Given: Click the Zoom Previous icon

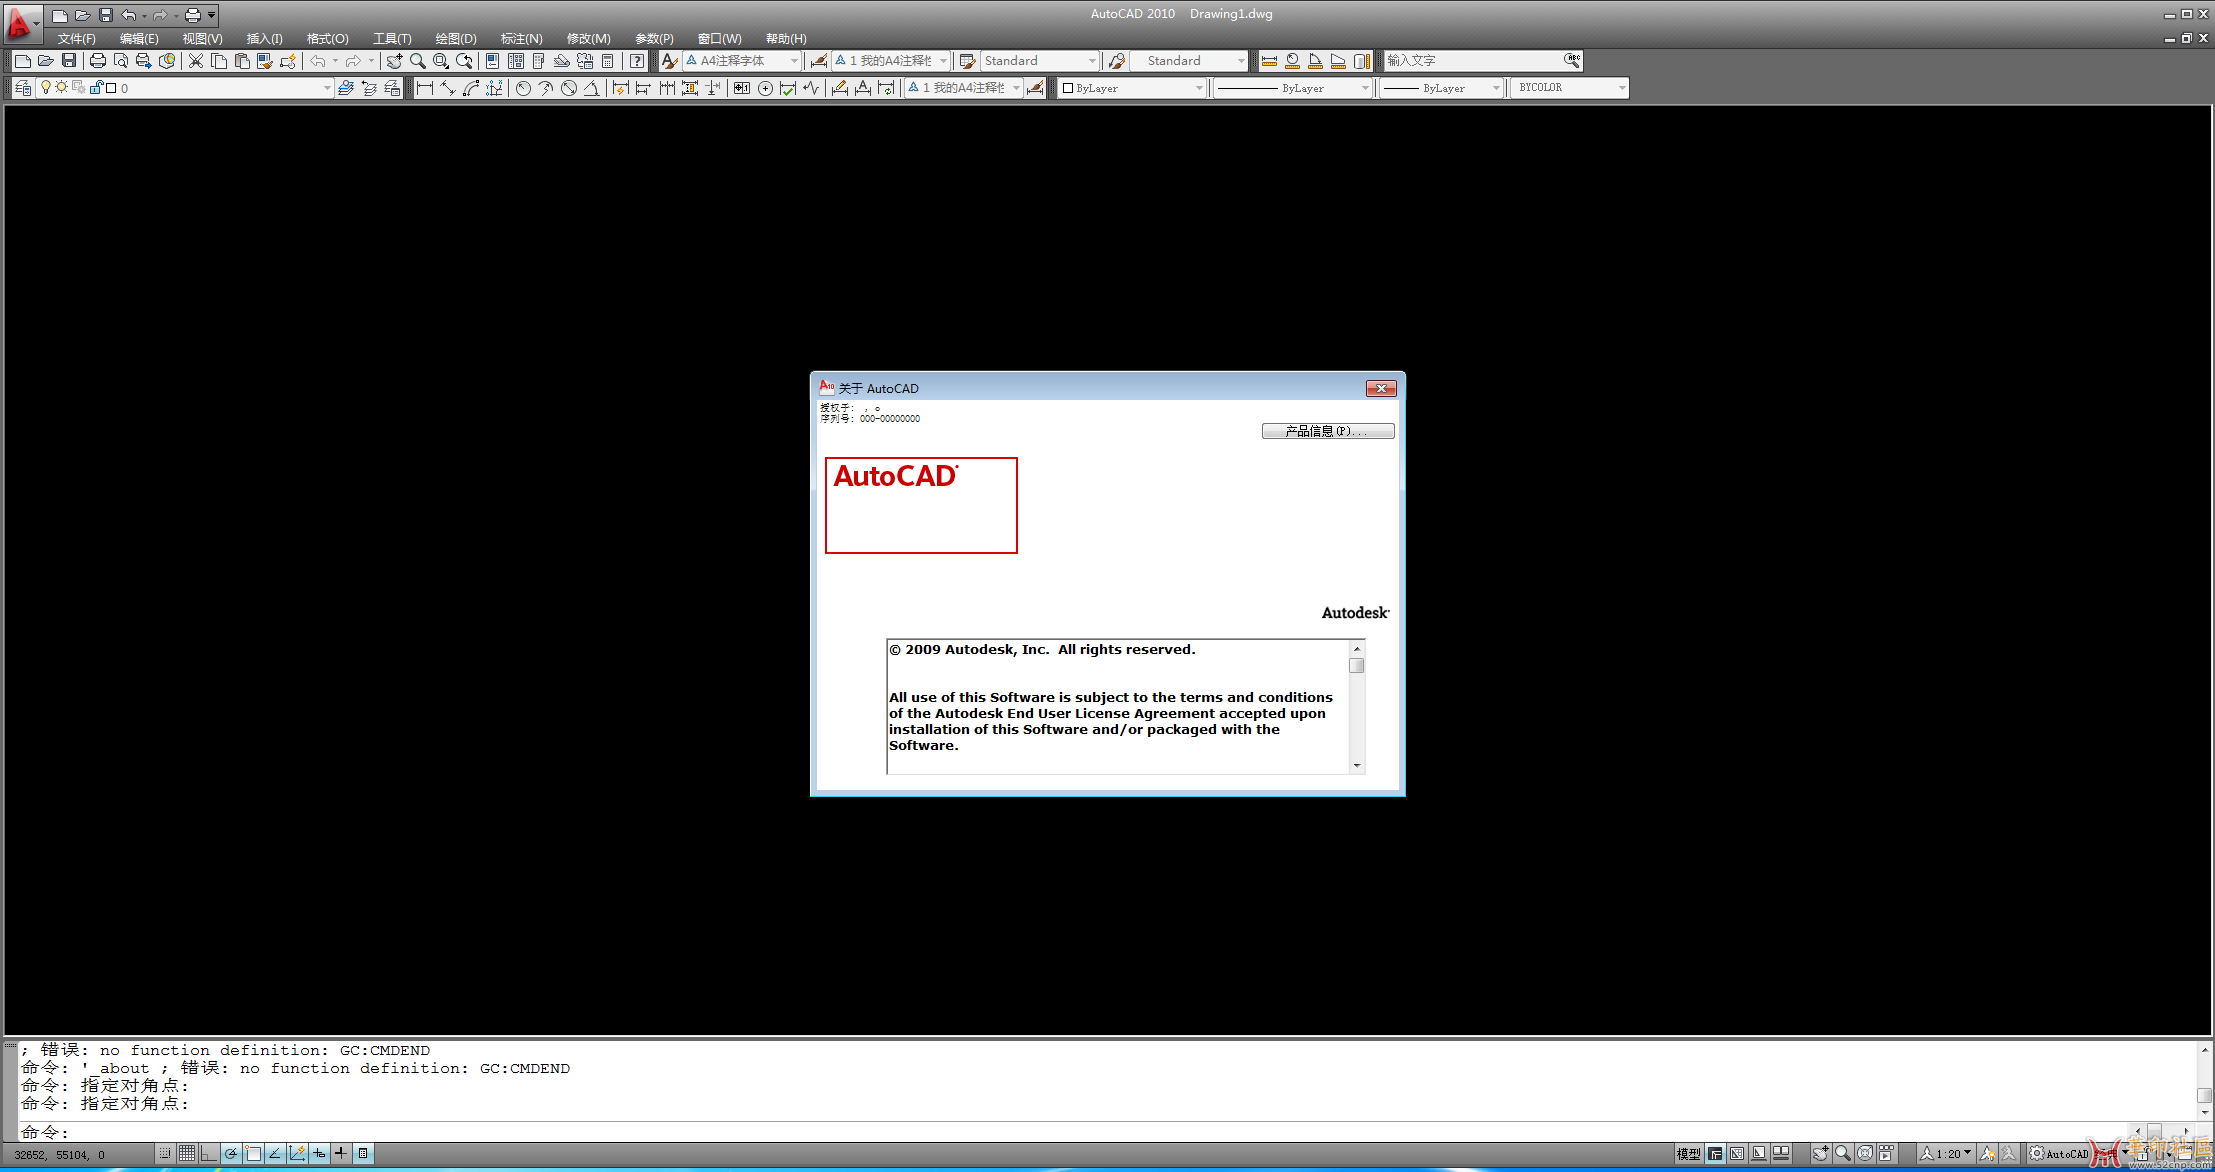Looking at the screenshot, I should point(464,61).
